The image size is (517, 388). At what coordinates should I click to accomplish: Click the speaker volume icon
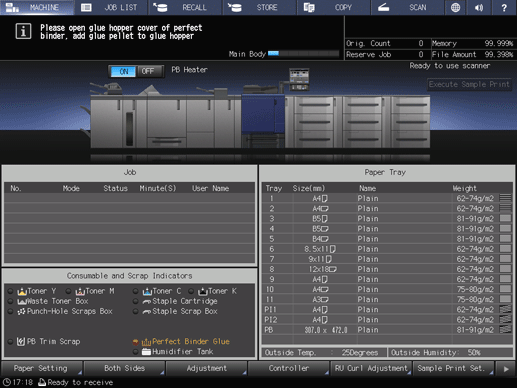coord(479,7)
